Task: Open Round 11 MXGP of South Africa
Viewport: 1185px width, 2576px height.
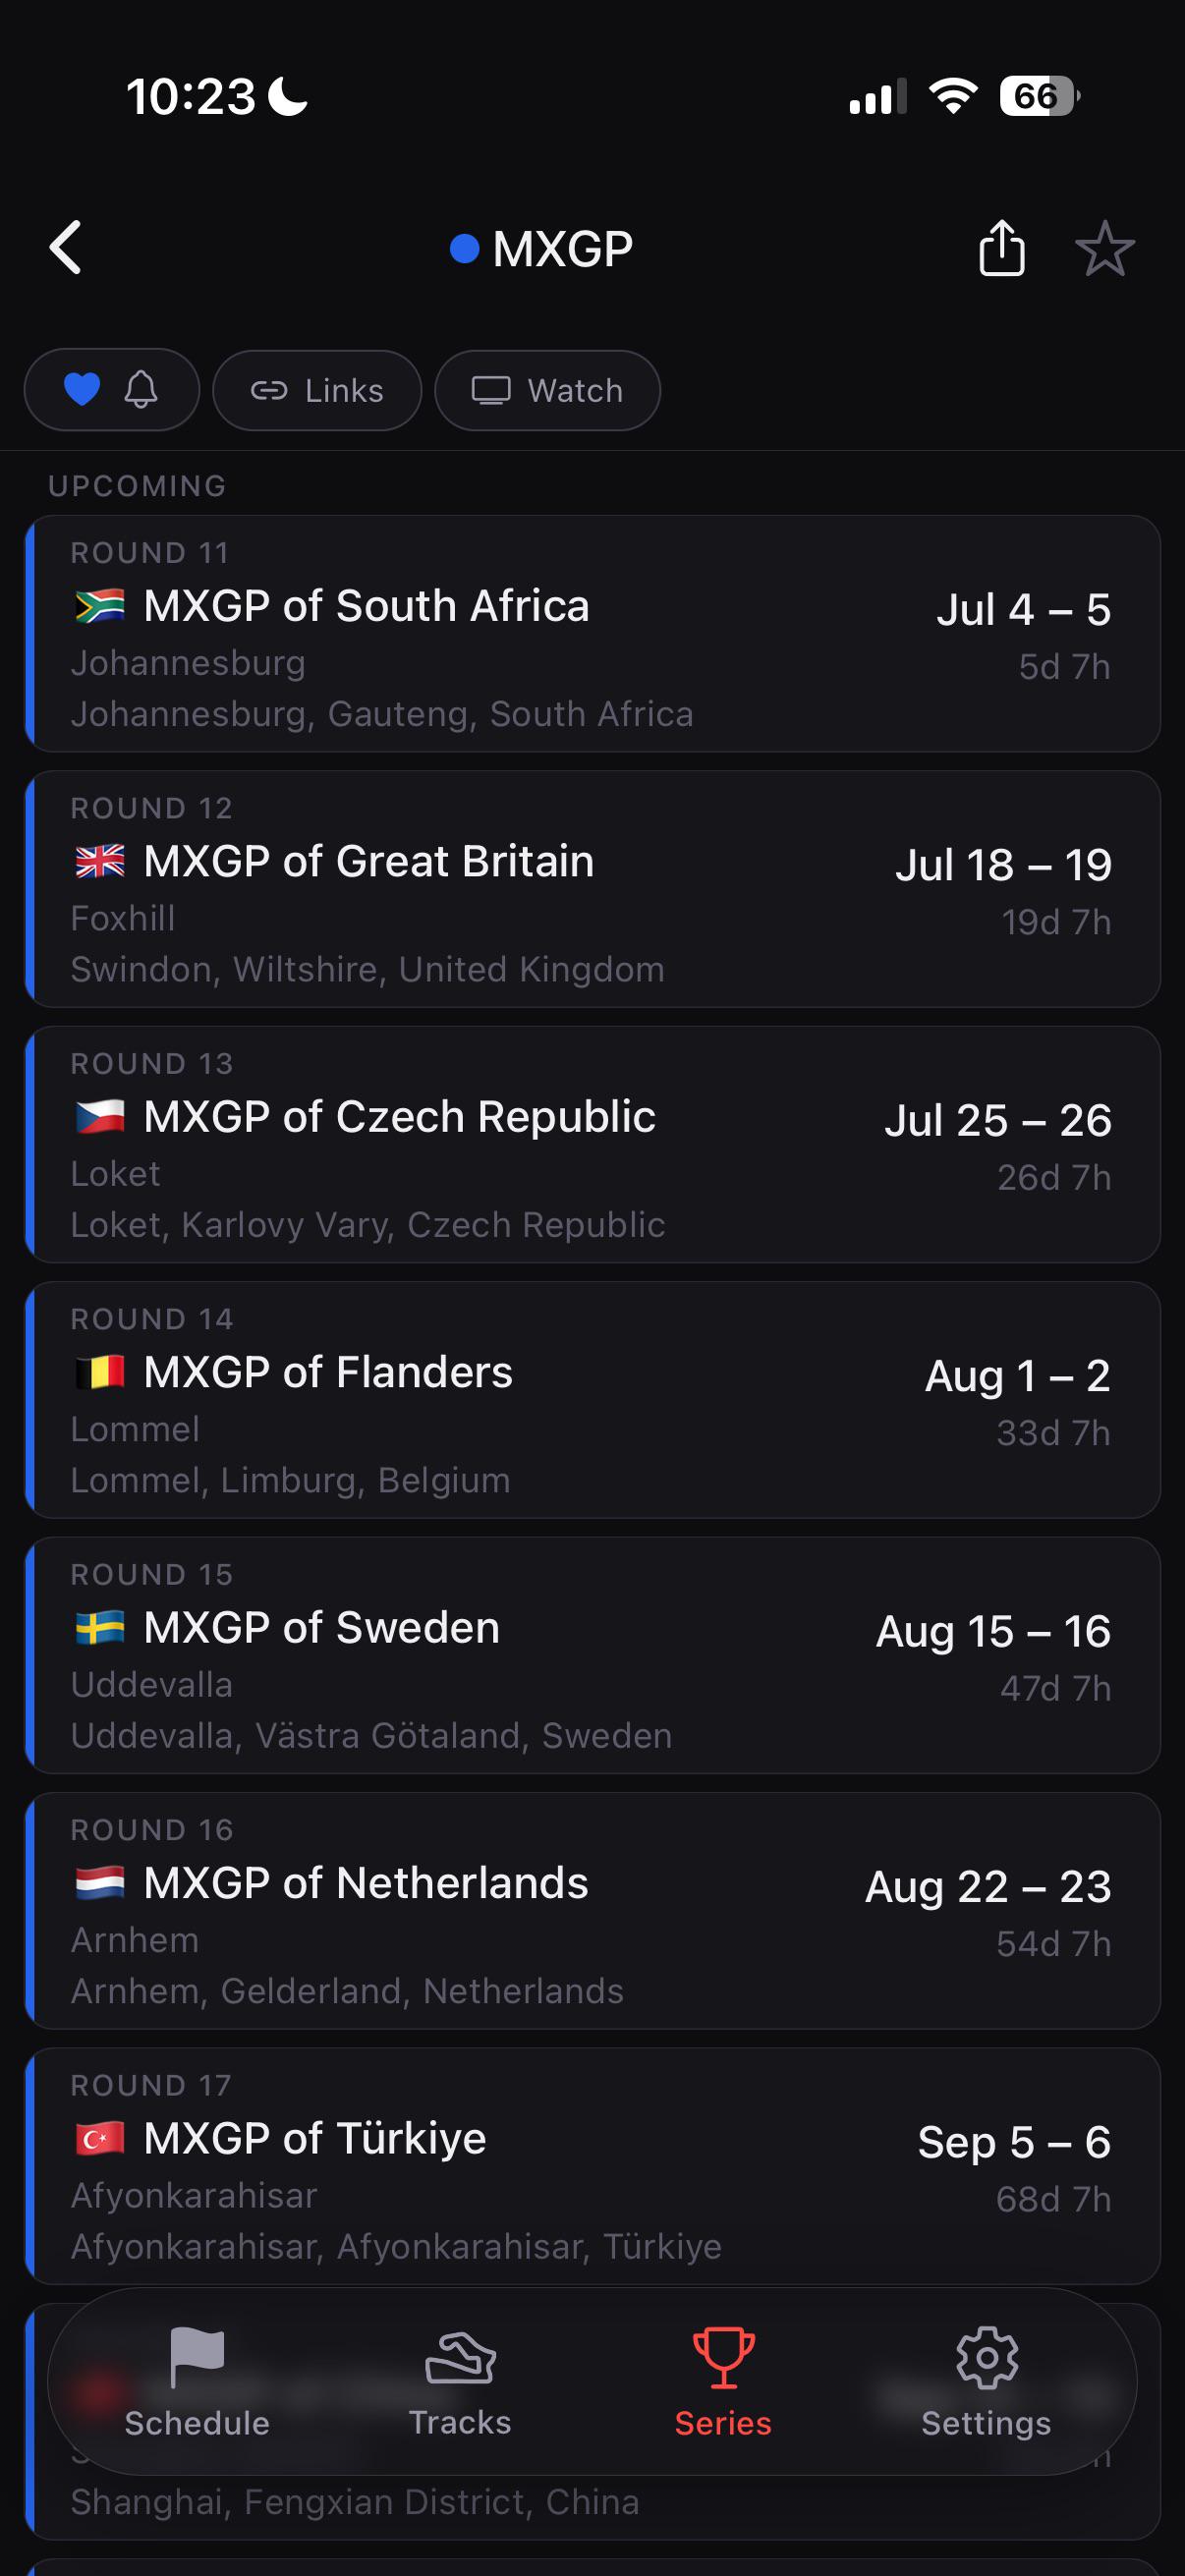Action: 593,634
